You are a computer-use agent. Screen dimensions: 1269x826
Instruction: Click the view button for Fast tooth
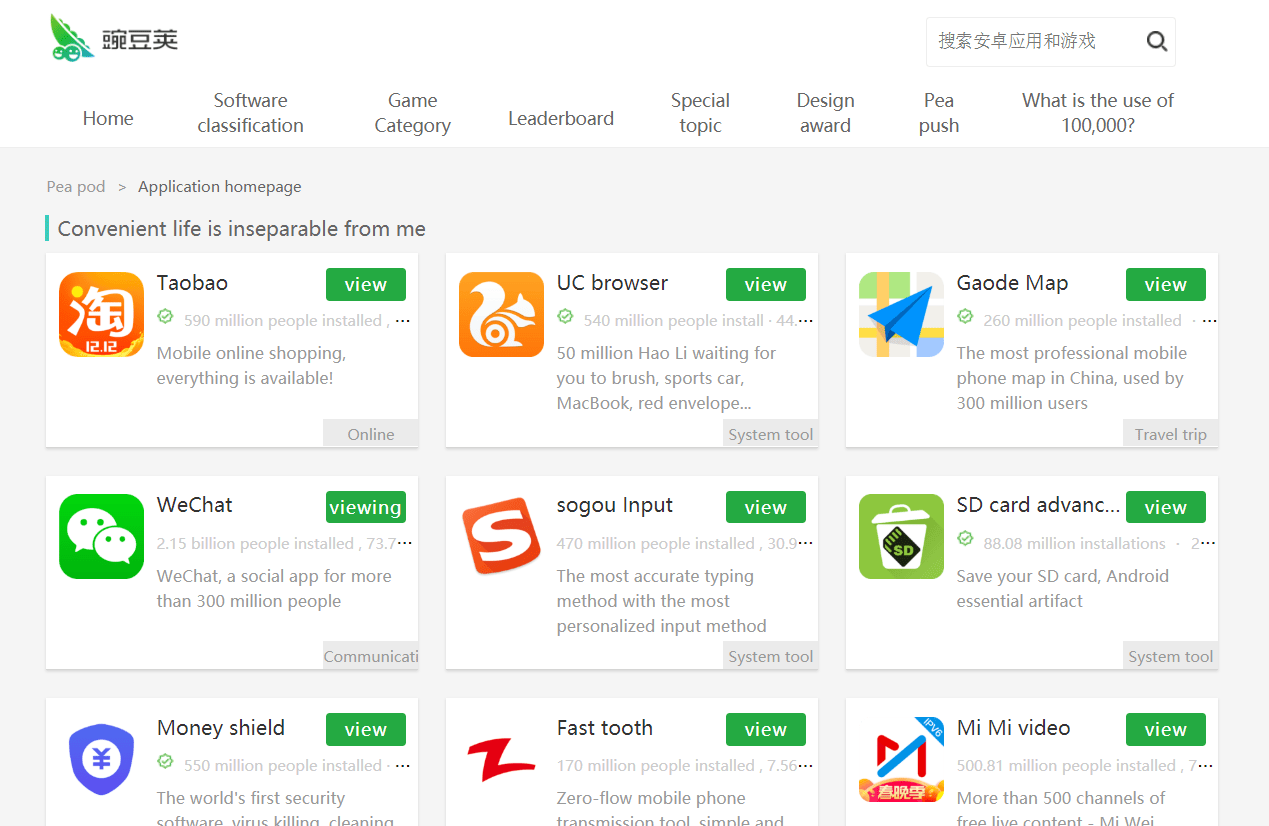tap(766, 730)
